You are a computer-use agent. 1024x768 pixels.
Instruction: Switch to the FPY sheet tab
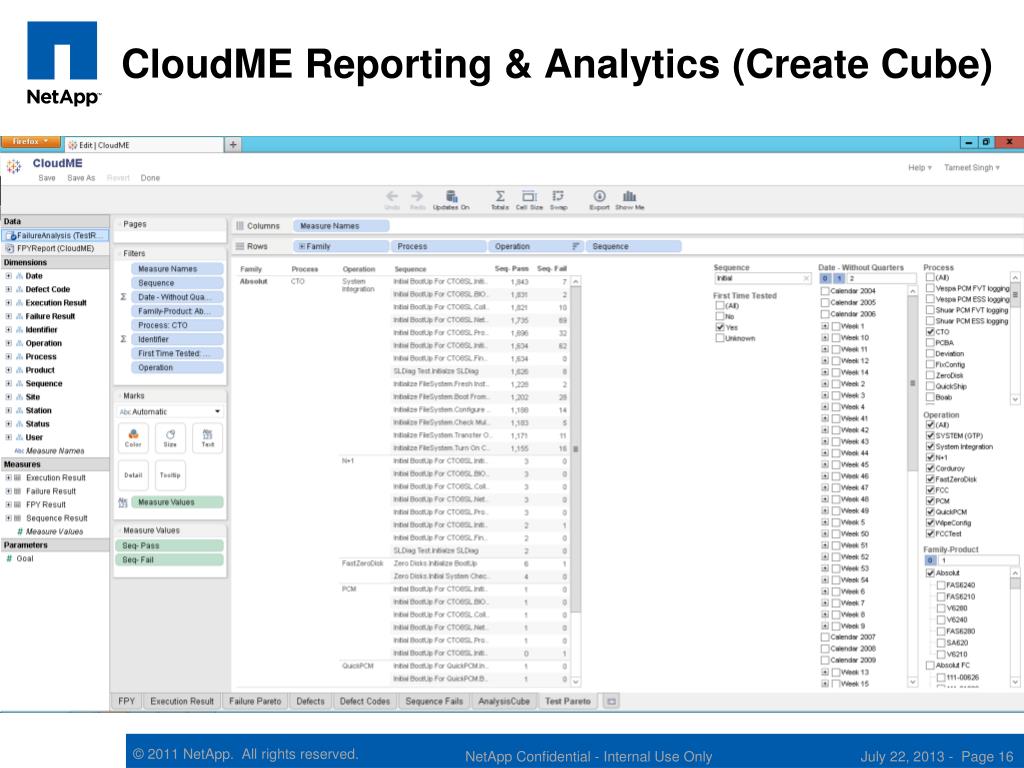click(x=127, y=701)
